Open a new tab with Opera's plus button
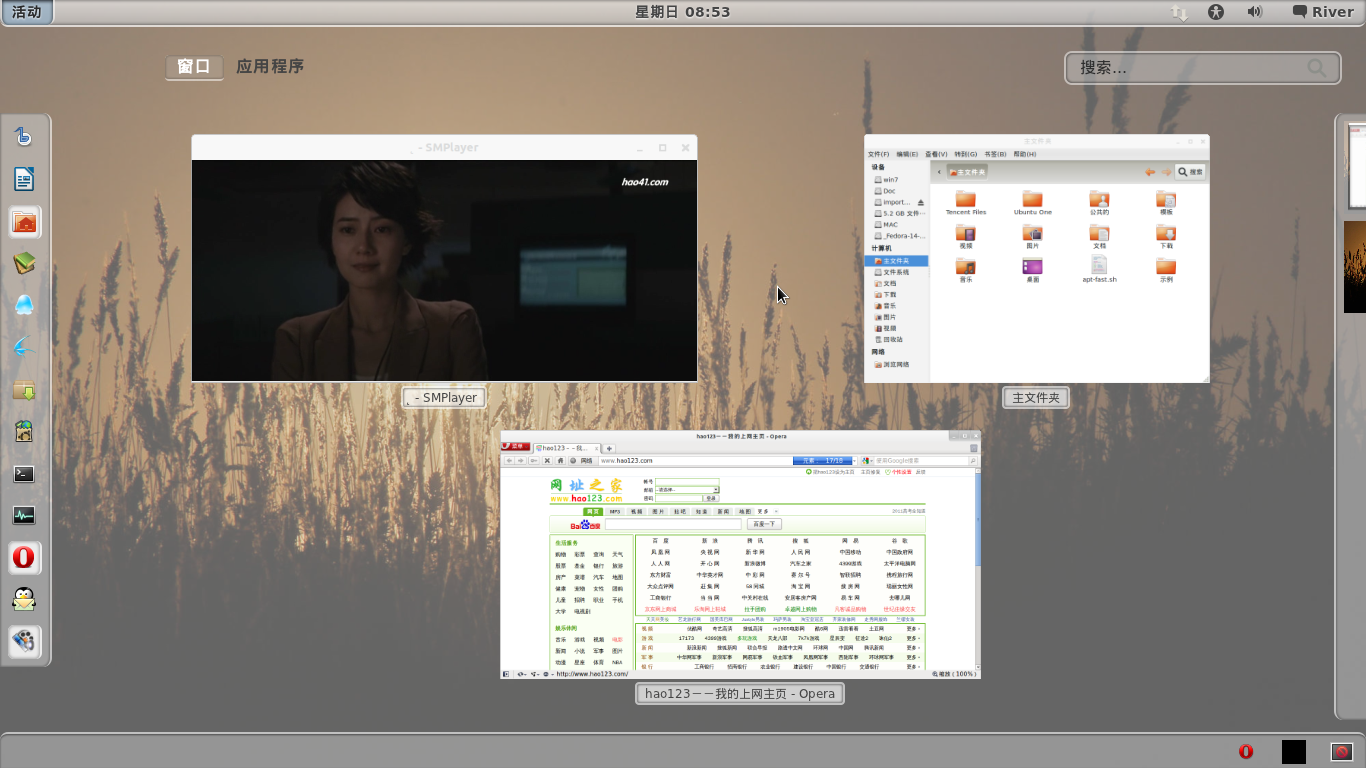 (608, 448)
